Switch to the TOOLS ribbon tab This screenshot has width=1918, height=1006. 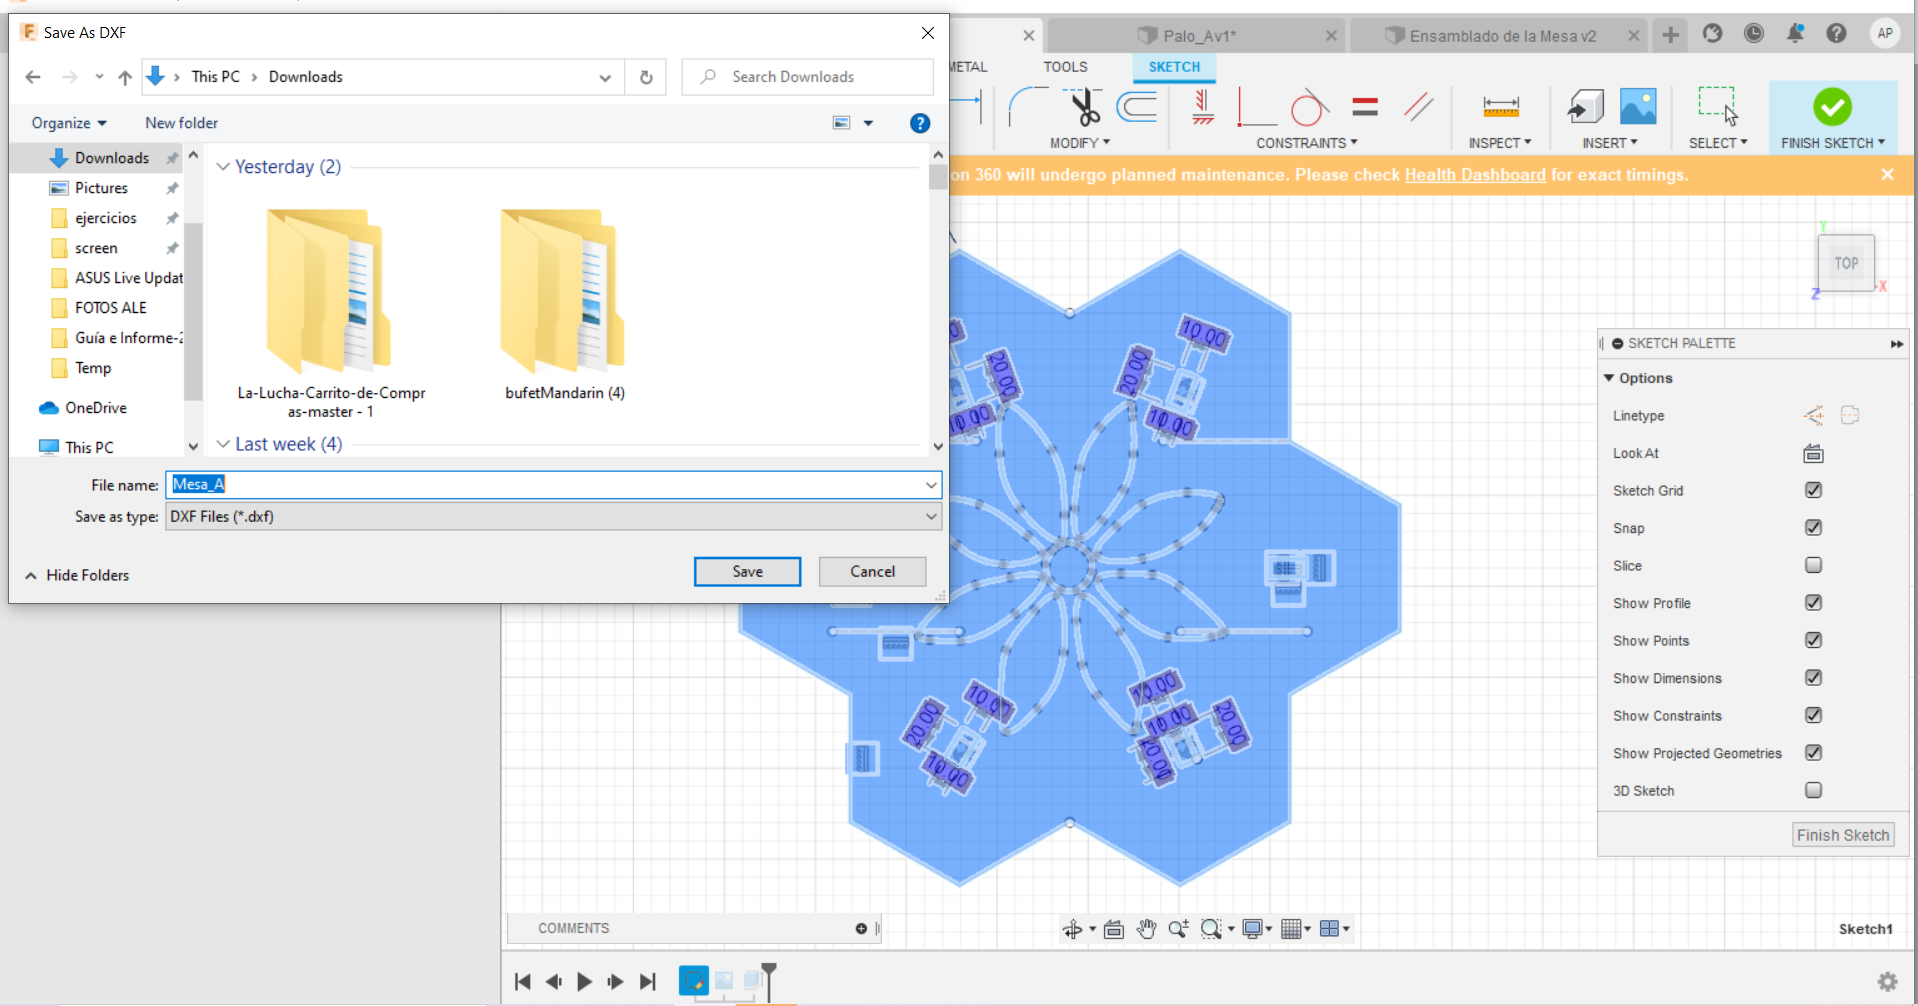[1065, 67]
